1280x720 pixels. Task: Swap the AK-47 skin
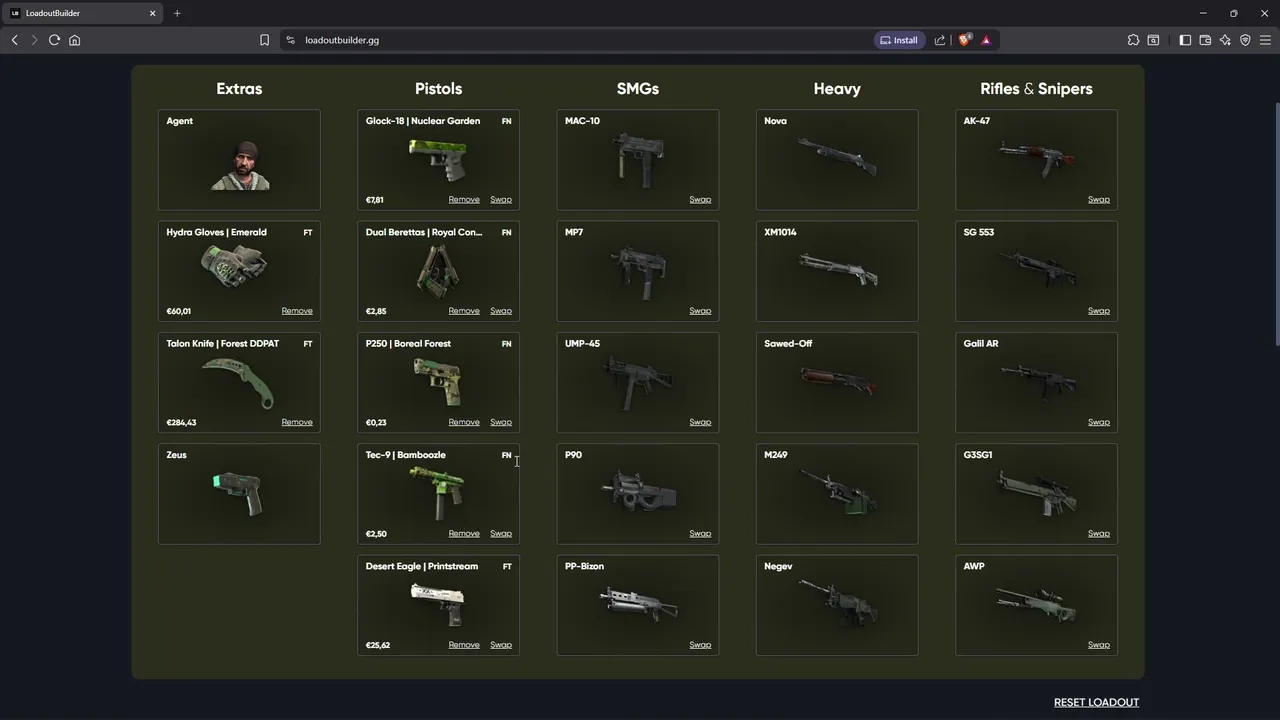(1099, 200)
